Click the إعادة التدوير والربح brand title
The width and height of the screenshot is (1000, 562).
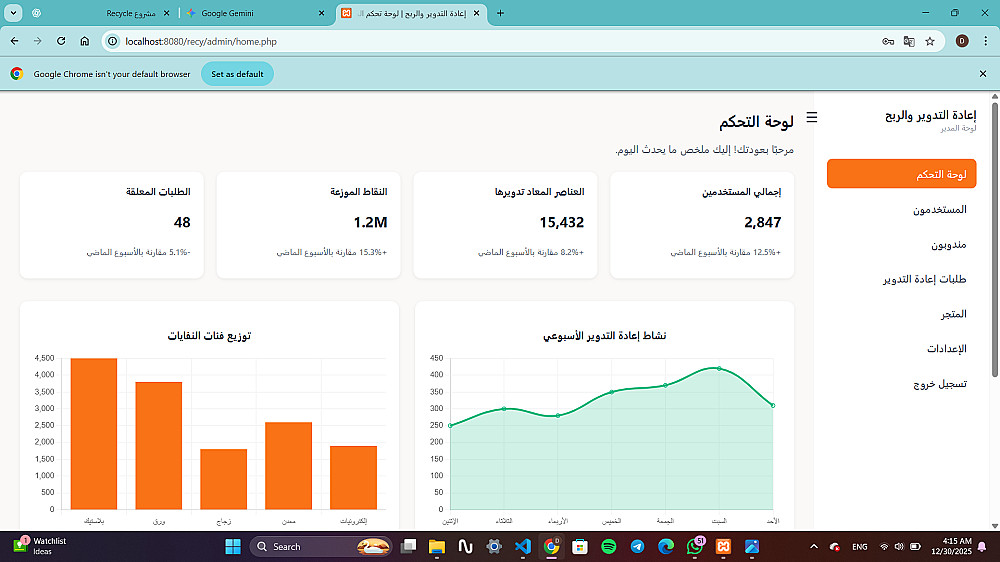coord(930,115)
